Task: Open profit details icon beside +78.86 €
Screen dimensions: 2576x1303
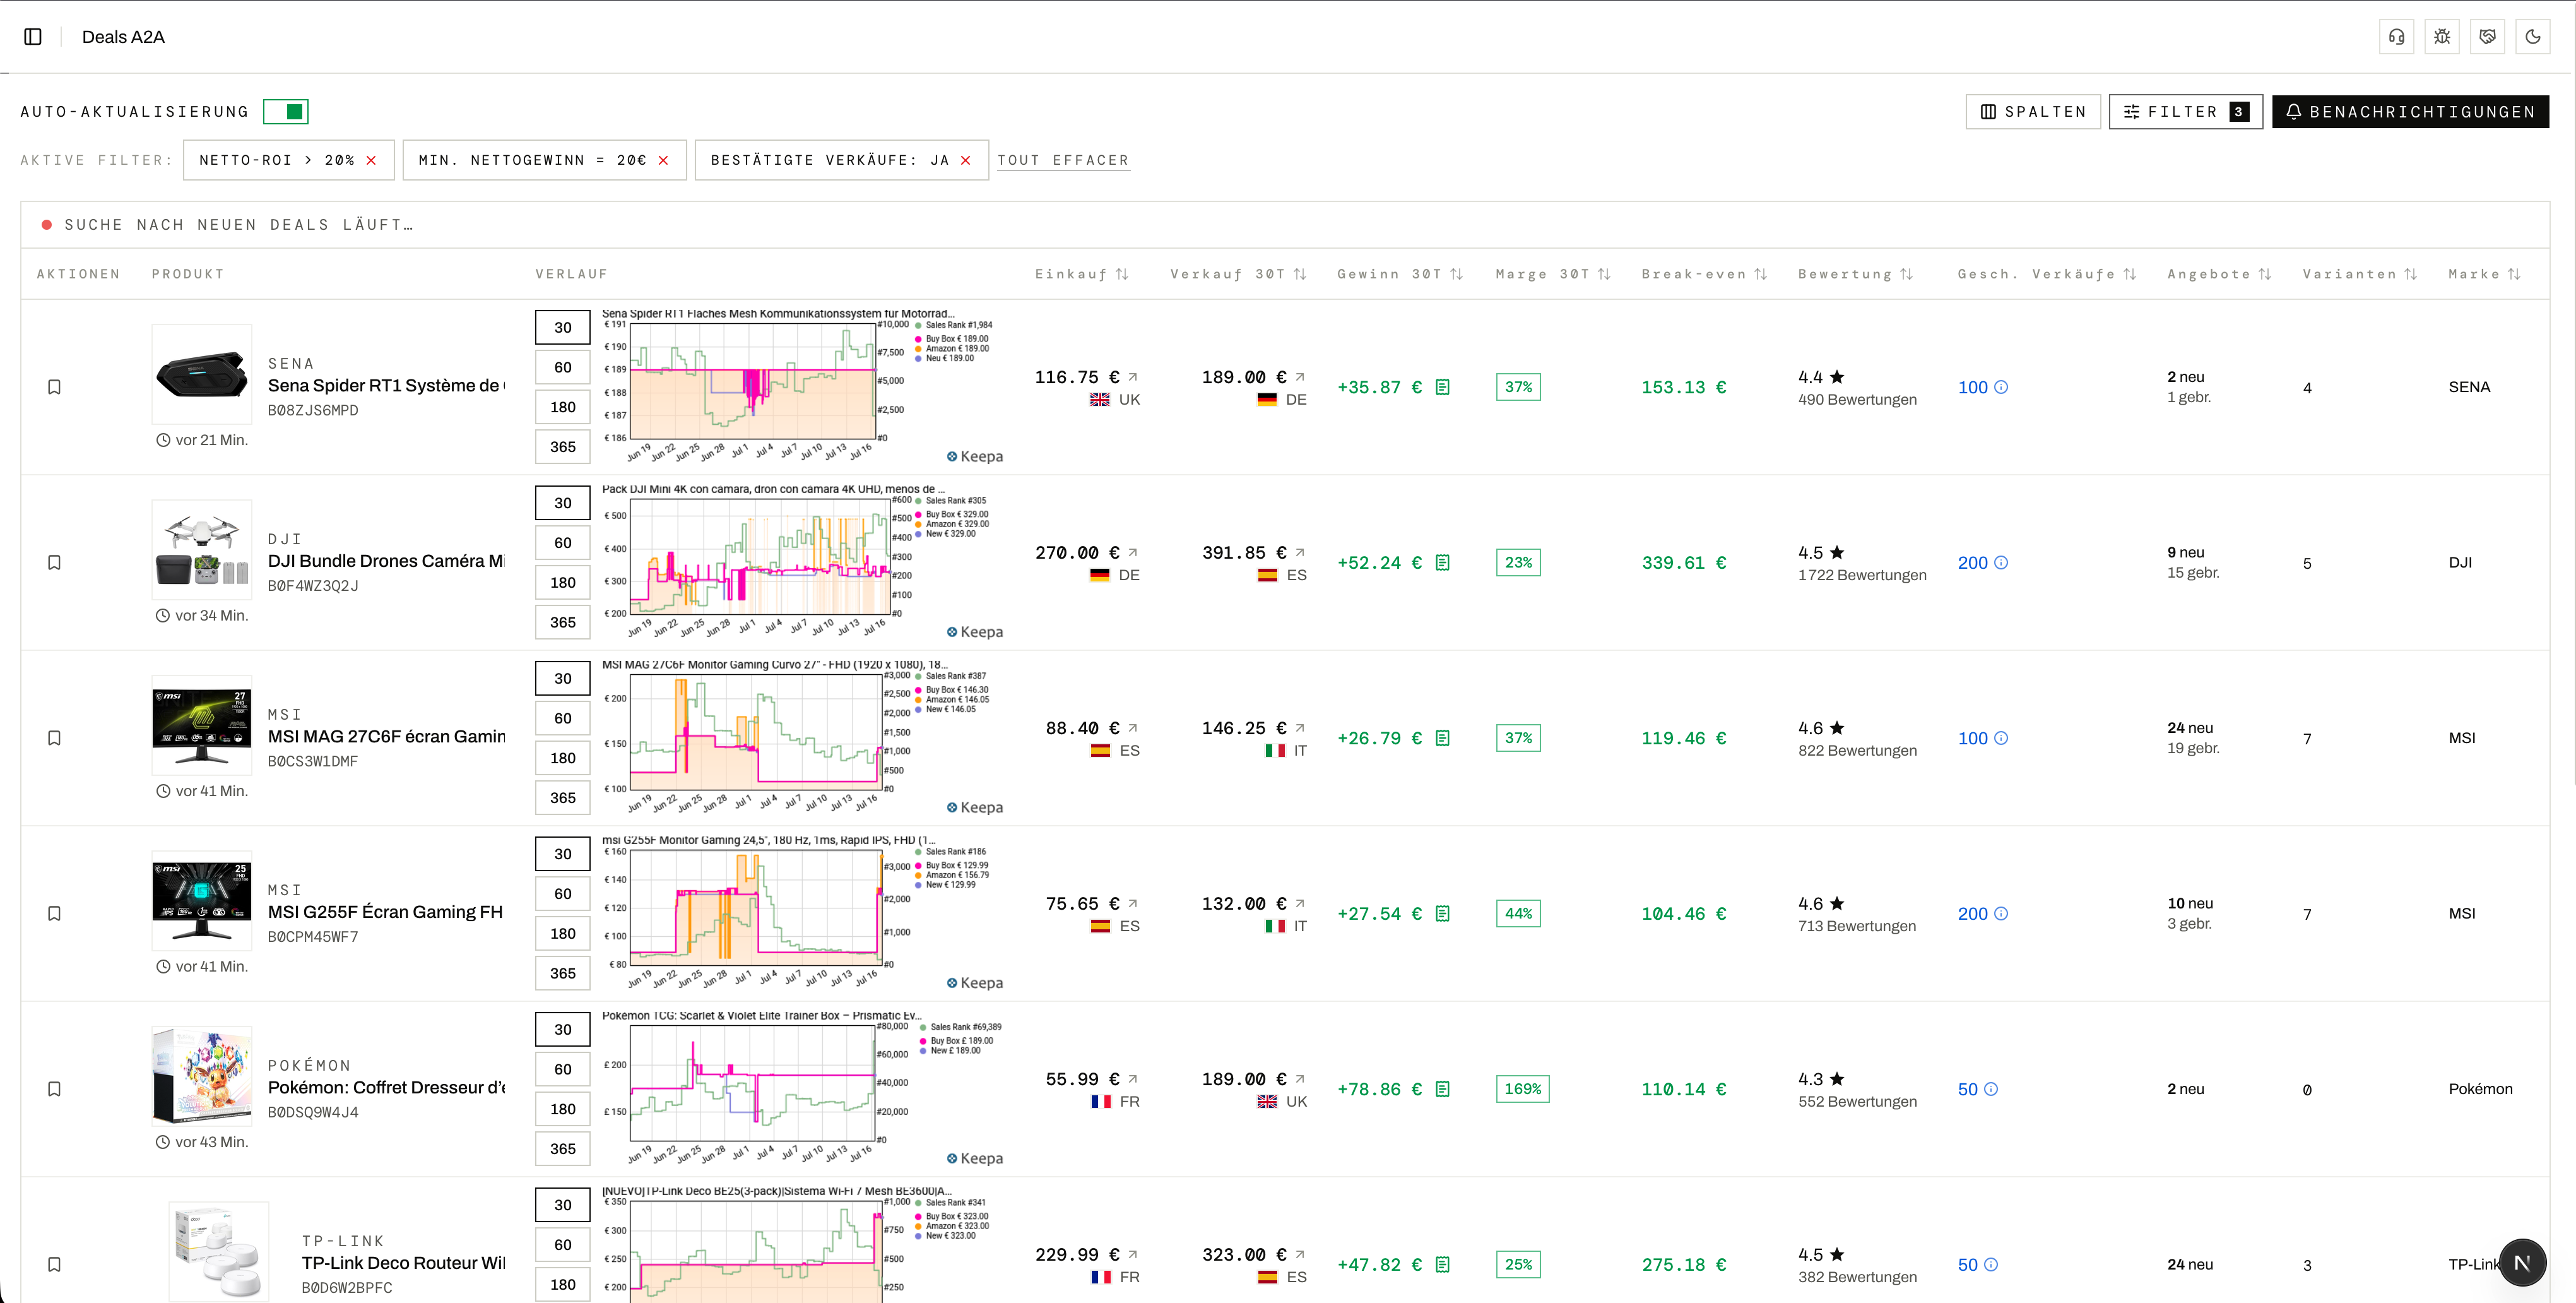Action: pos(1442,1089)
